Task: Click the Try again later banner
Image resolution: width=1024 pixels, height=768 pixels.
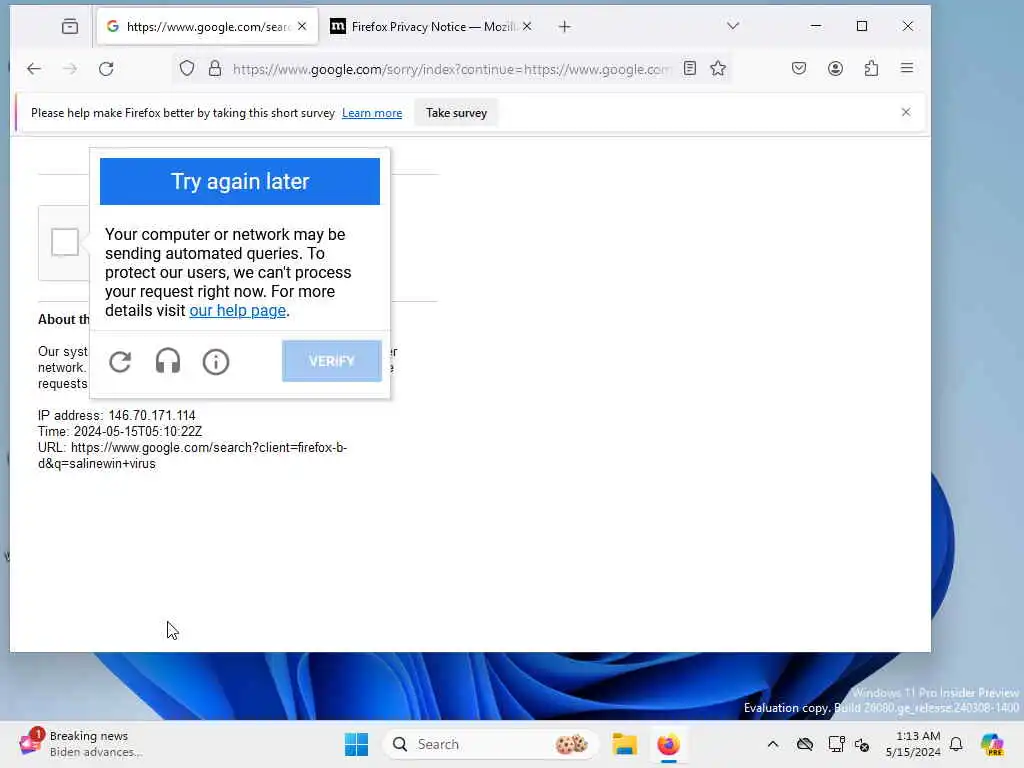Action: click(240, 182)
